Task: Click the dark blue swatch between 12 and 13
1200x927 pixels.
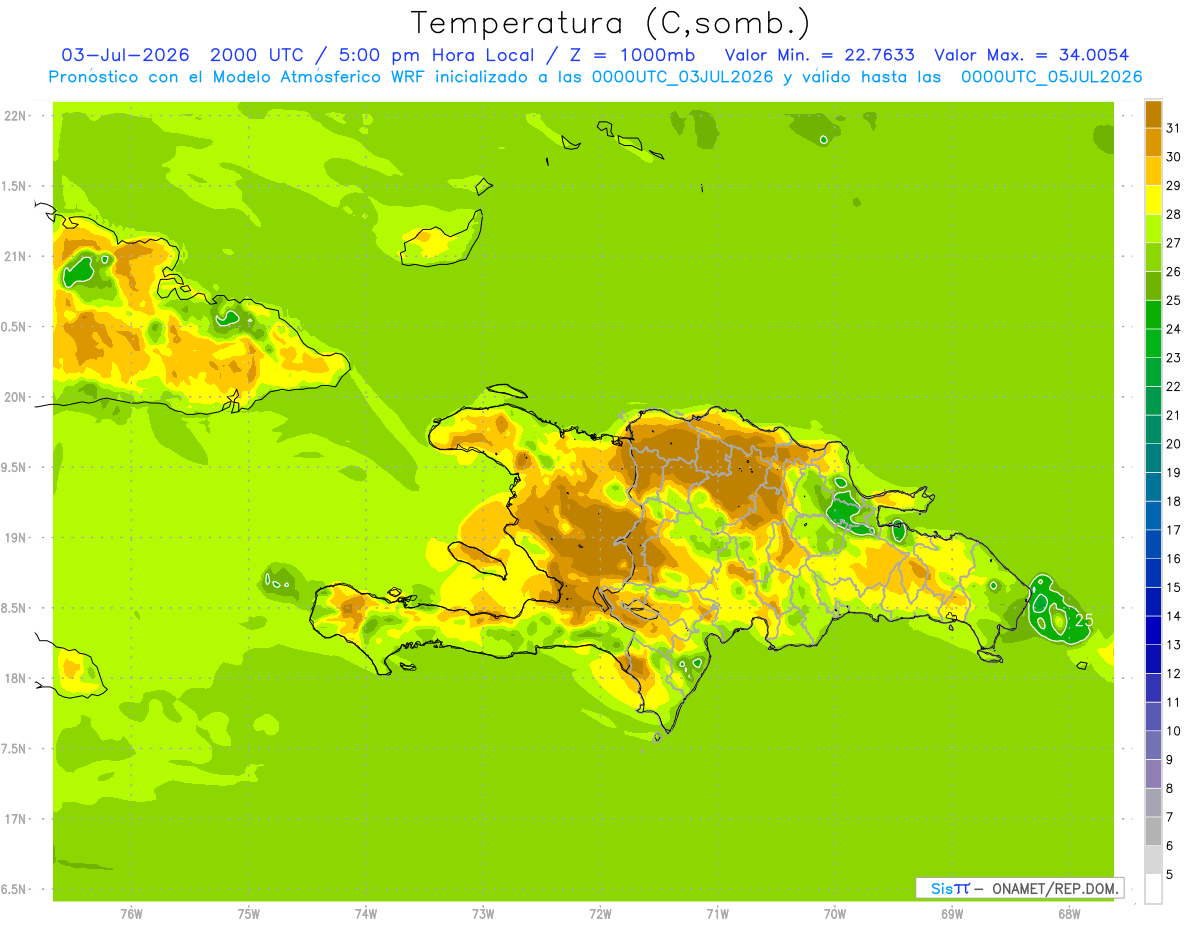Action: click(x=1153, y=658)
